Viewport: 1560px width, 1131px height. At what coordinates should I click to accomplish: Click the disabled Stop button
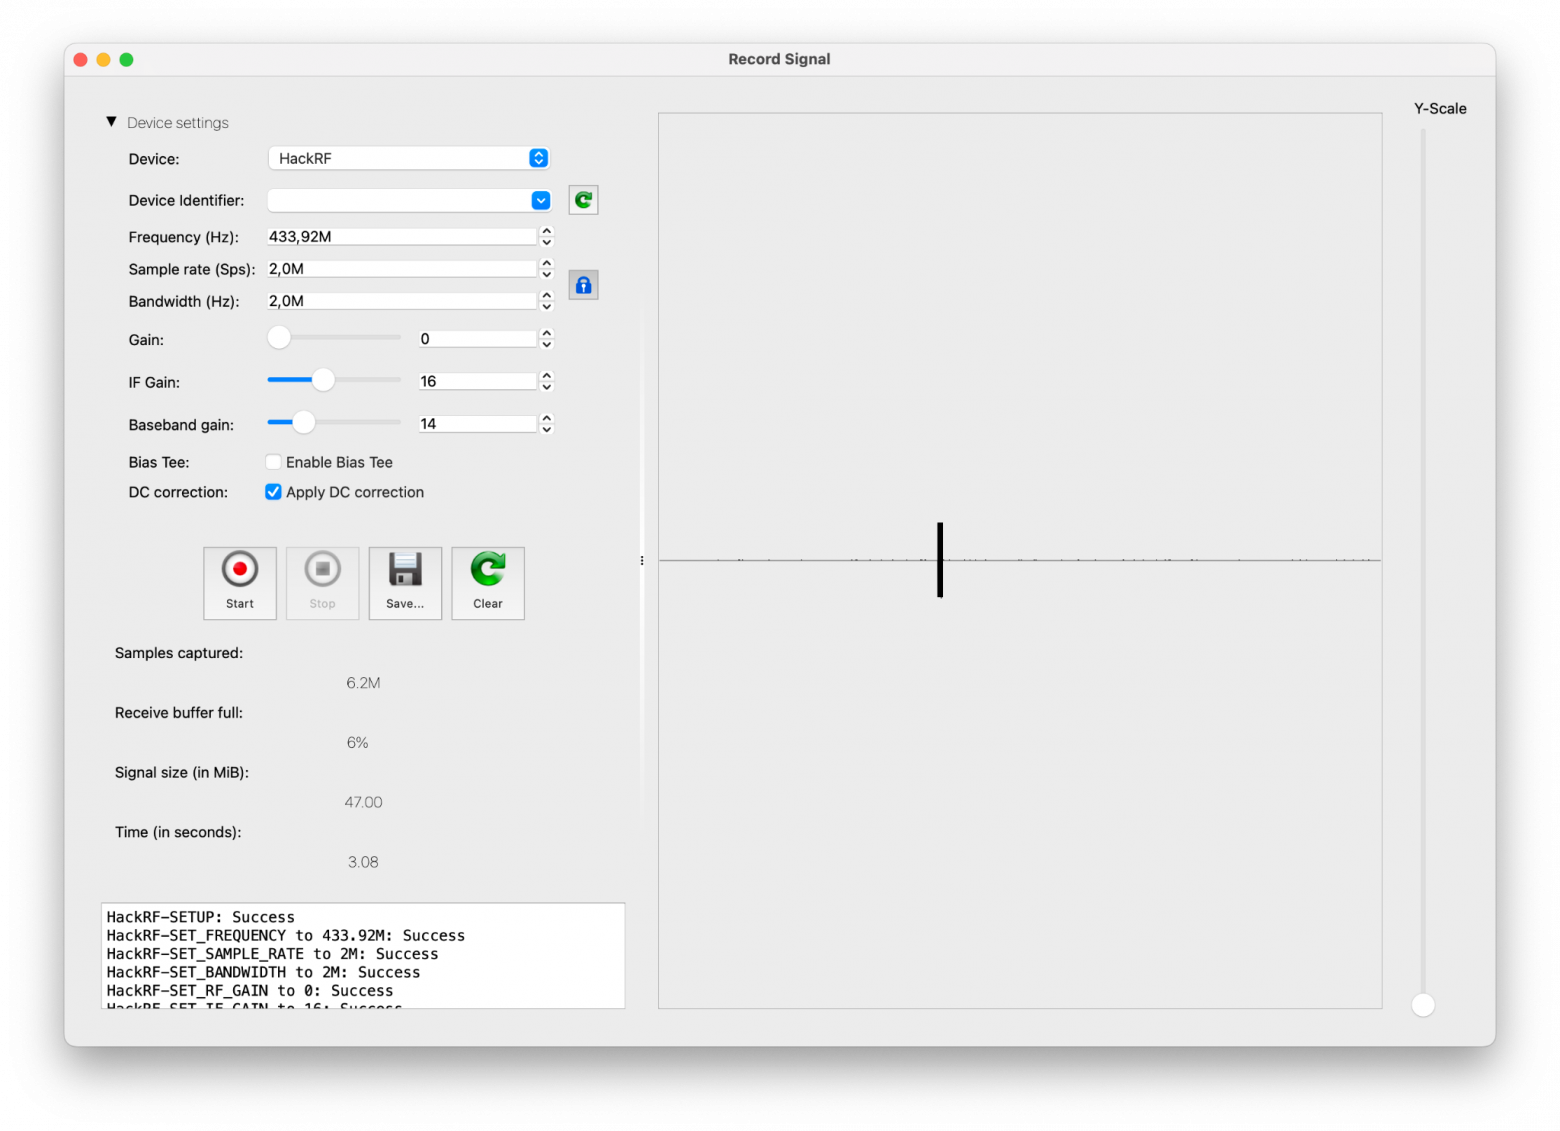(x=322, y=583)
